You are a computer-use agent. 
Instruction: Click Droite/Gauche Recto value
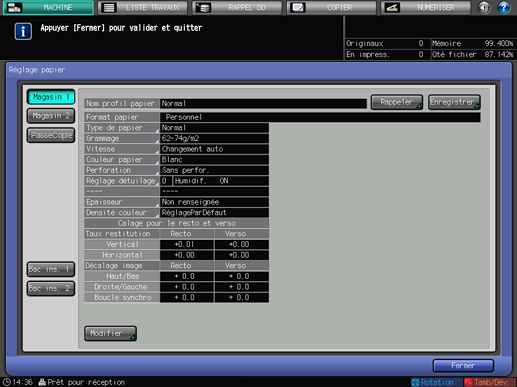187,287
